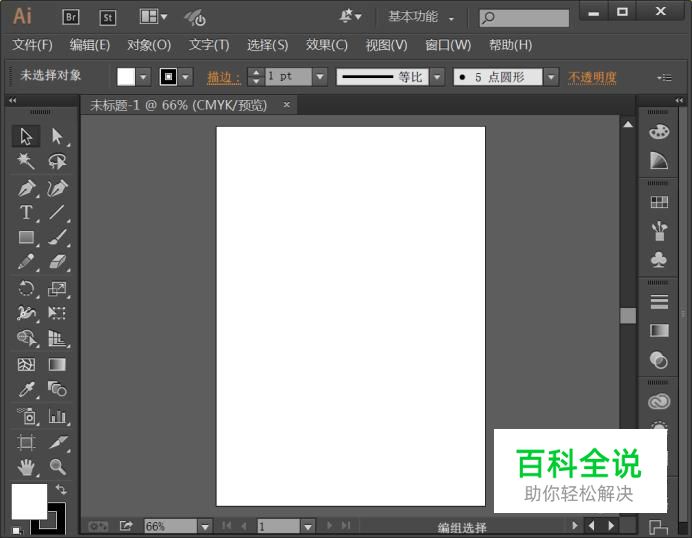Swap fill and stroke colors
692x538 pixels.
click(x=61, y=489)
